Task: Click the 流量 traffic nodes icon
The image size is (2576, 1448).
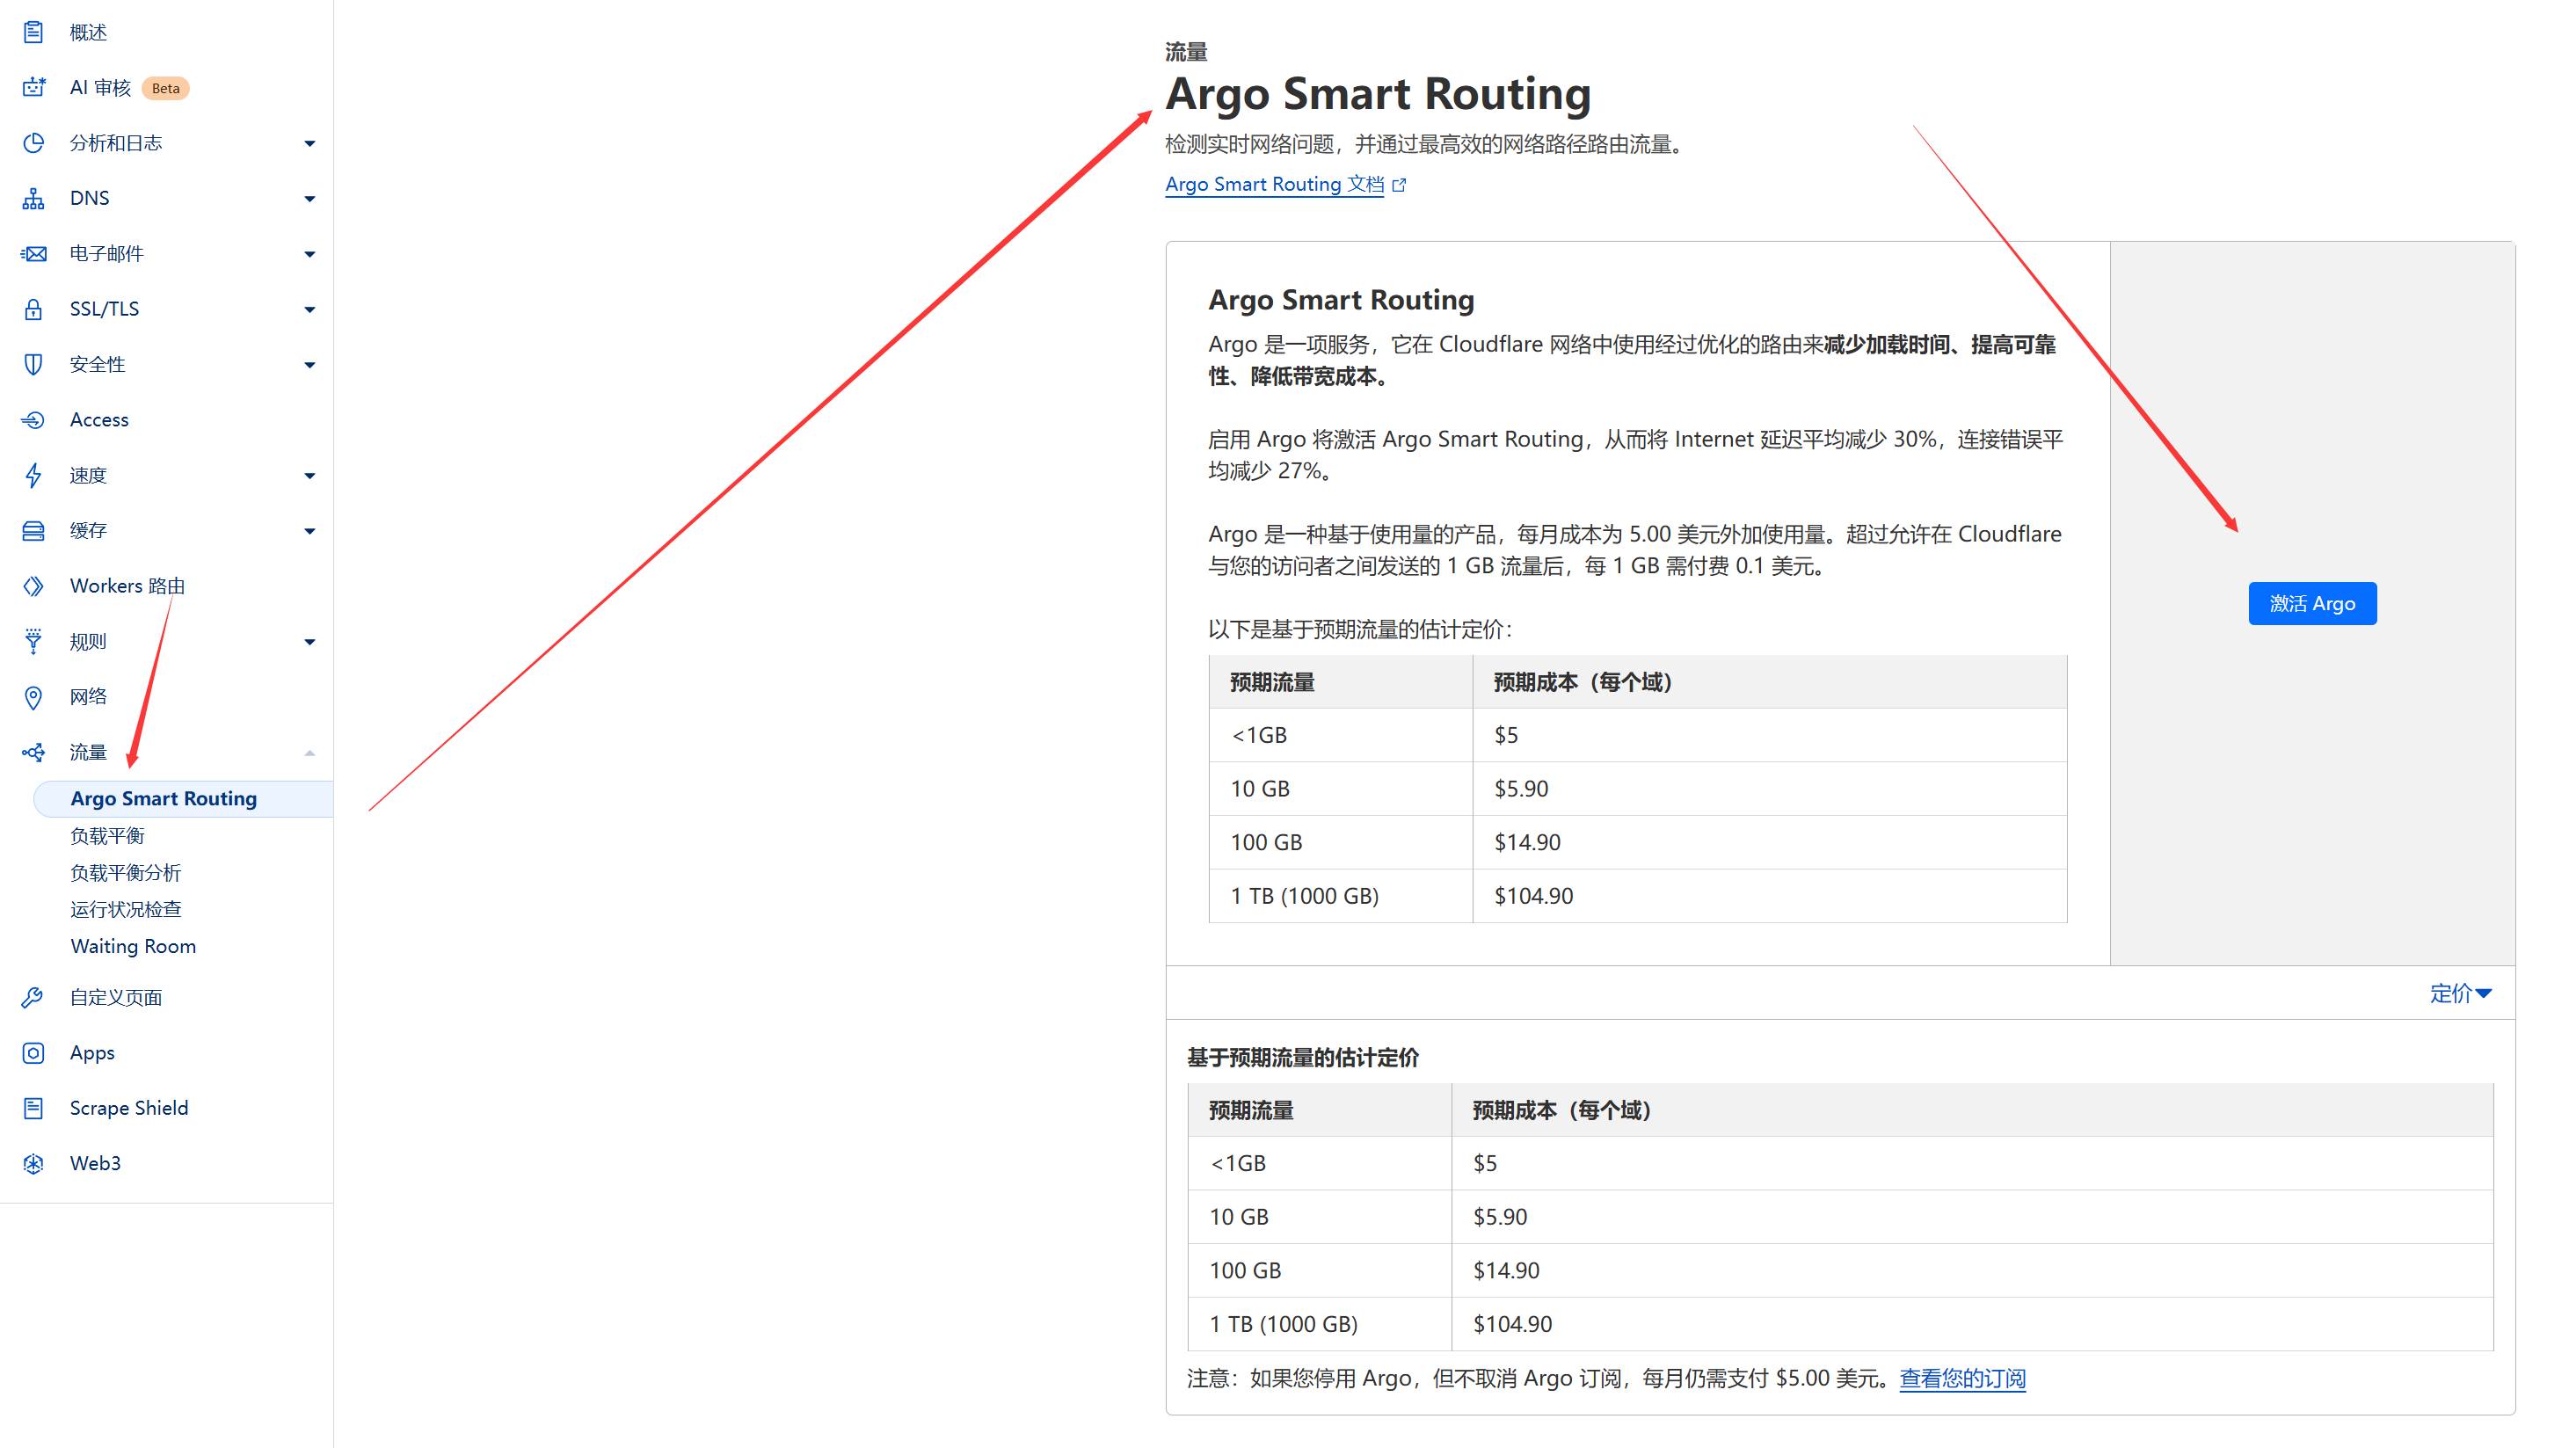Action: tap(33, 752)
